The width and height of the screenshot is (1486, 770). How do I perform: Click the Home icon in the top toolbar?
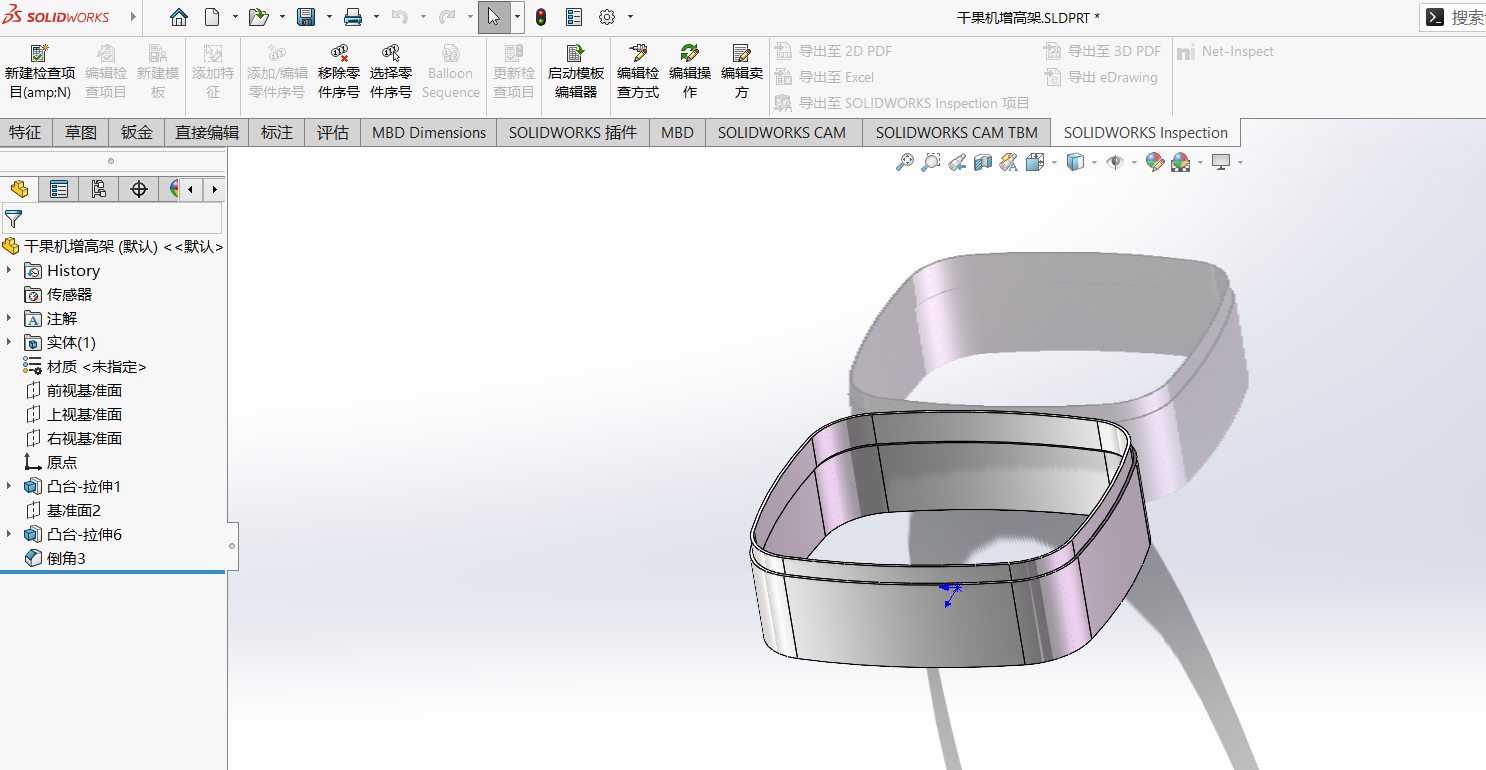pos(178,17)
